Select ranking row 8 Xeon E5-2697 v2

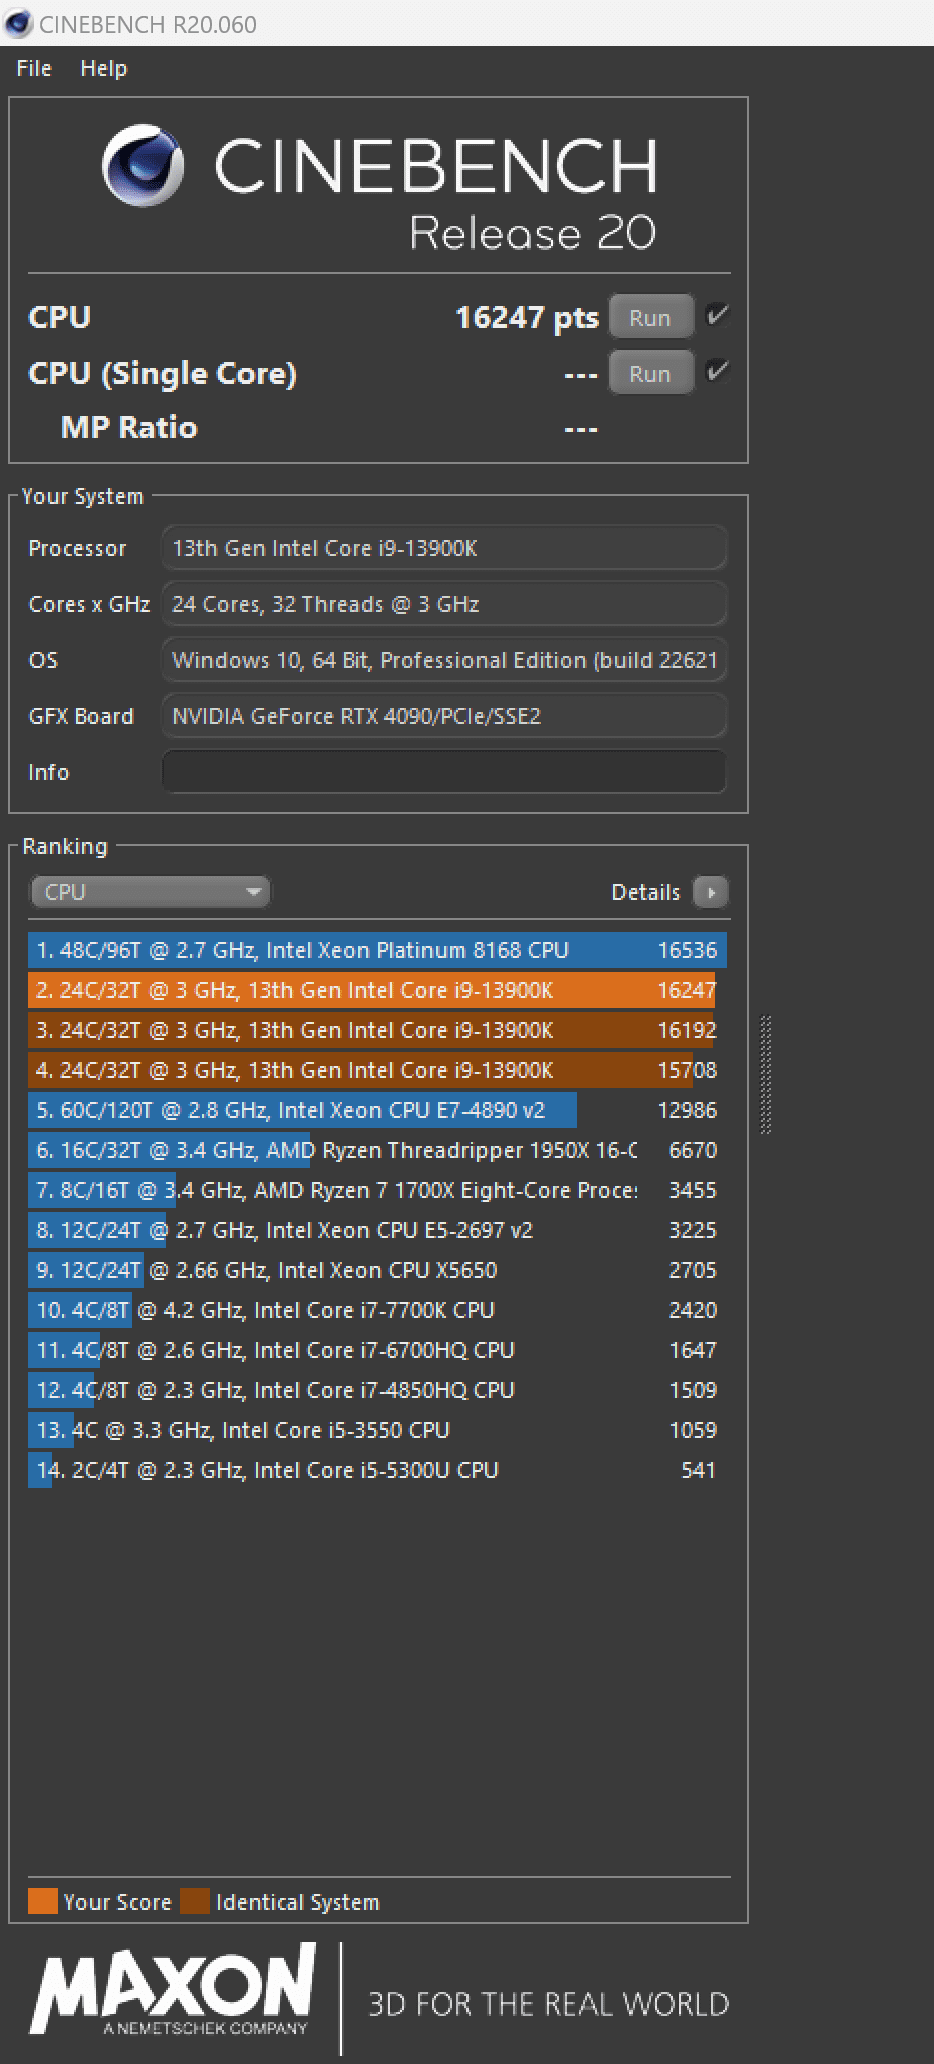coord(377,1230)
